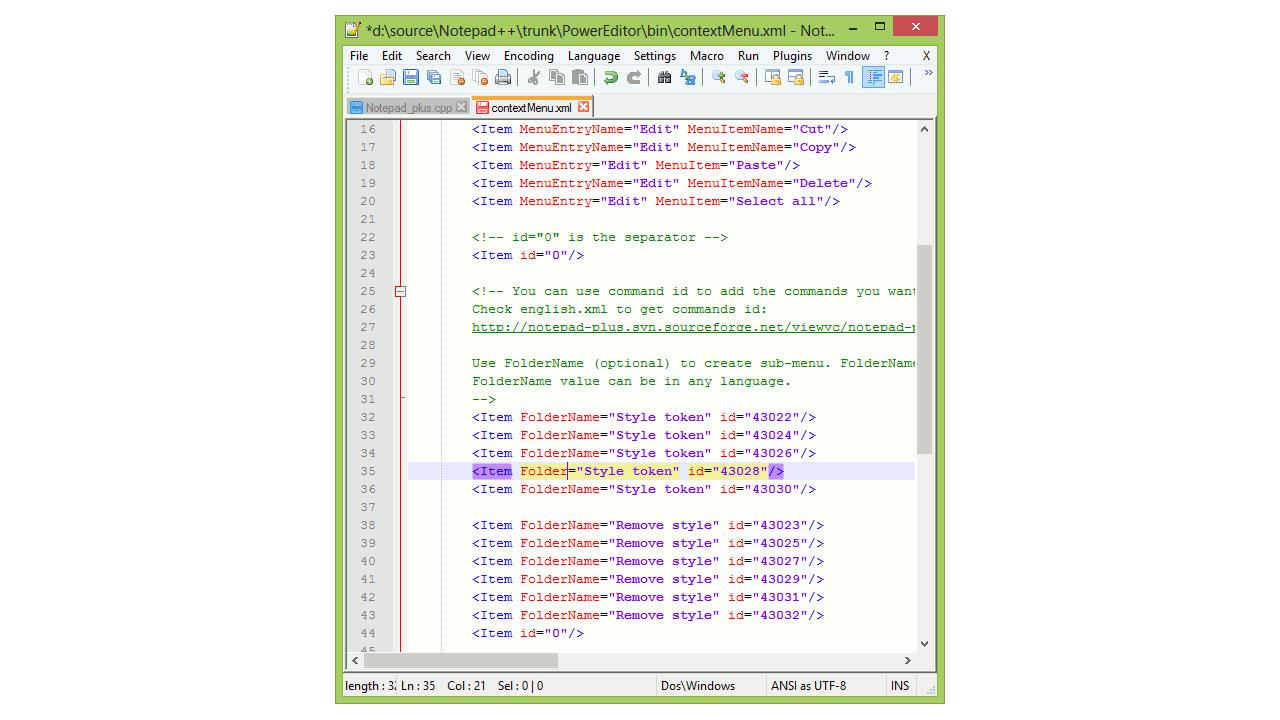Click the Paste clipboard icon
The width and height of the screenshot is (1280, 720).
(580, 77)
